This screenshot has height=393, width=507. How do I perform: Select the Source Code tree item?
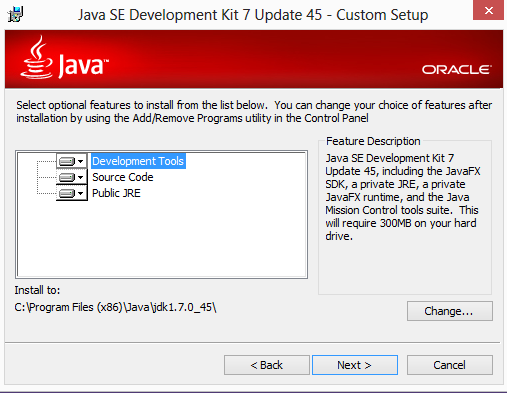click(123, 177)
